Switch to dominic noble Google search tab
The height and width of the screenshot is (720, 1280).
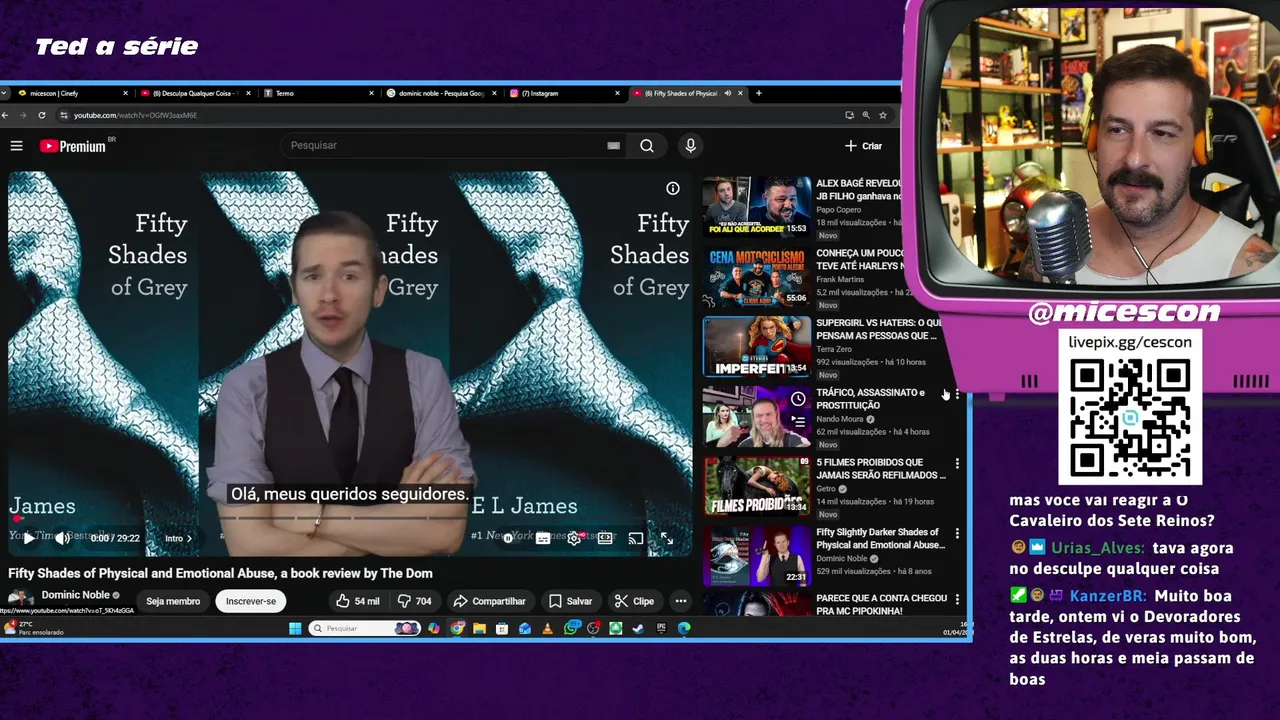441,93
